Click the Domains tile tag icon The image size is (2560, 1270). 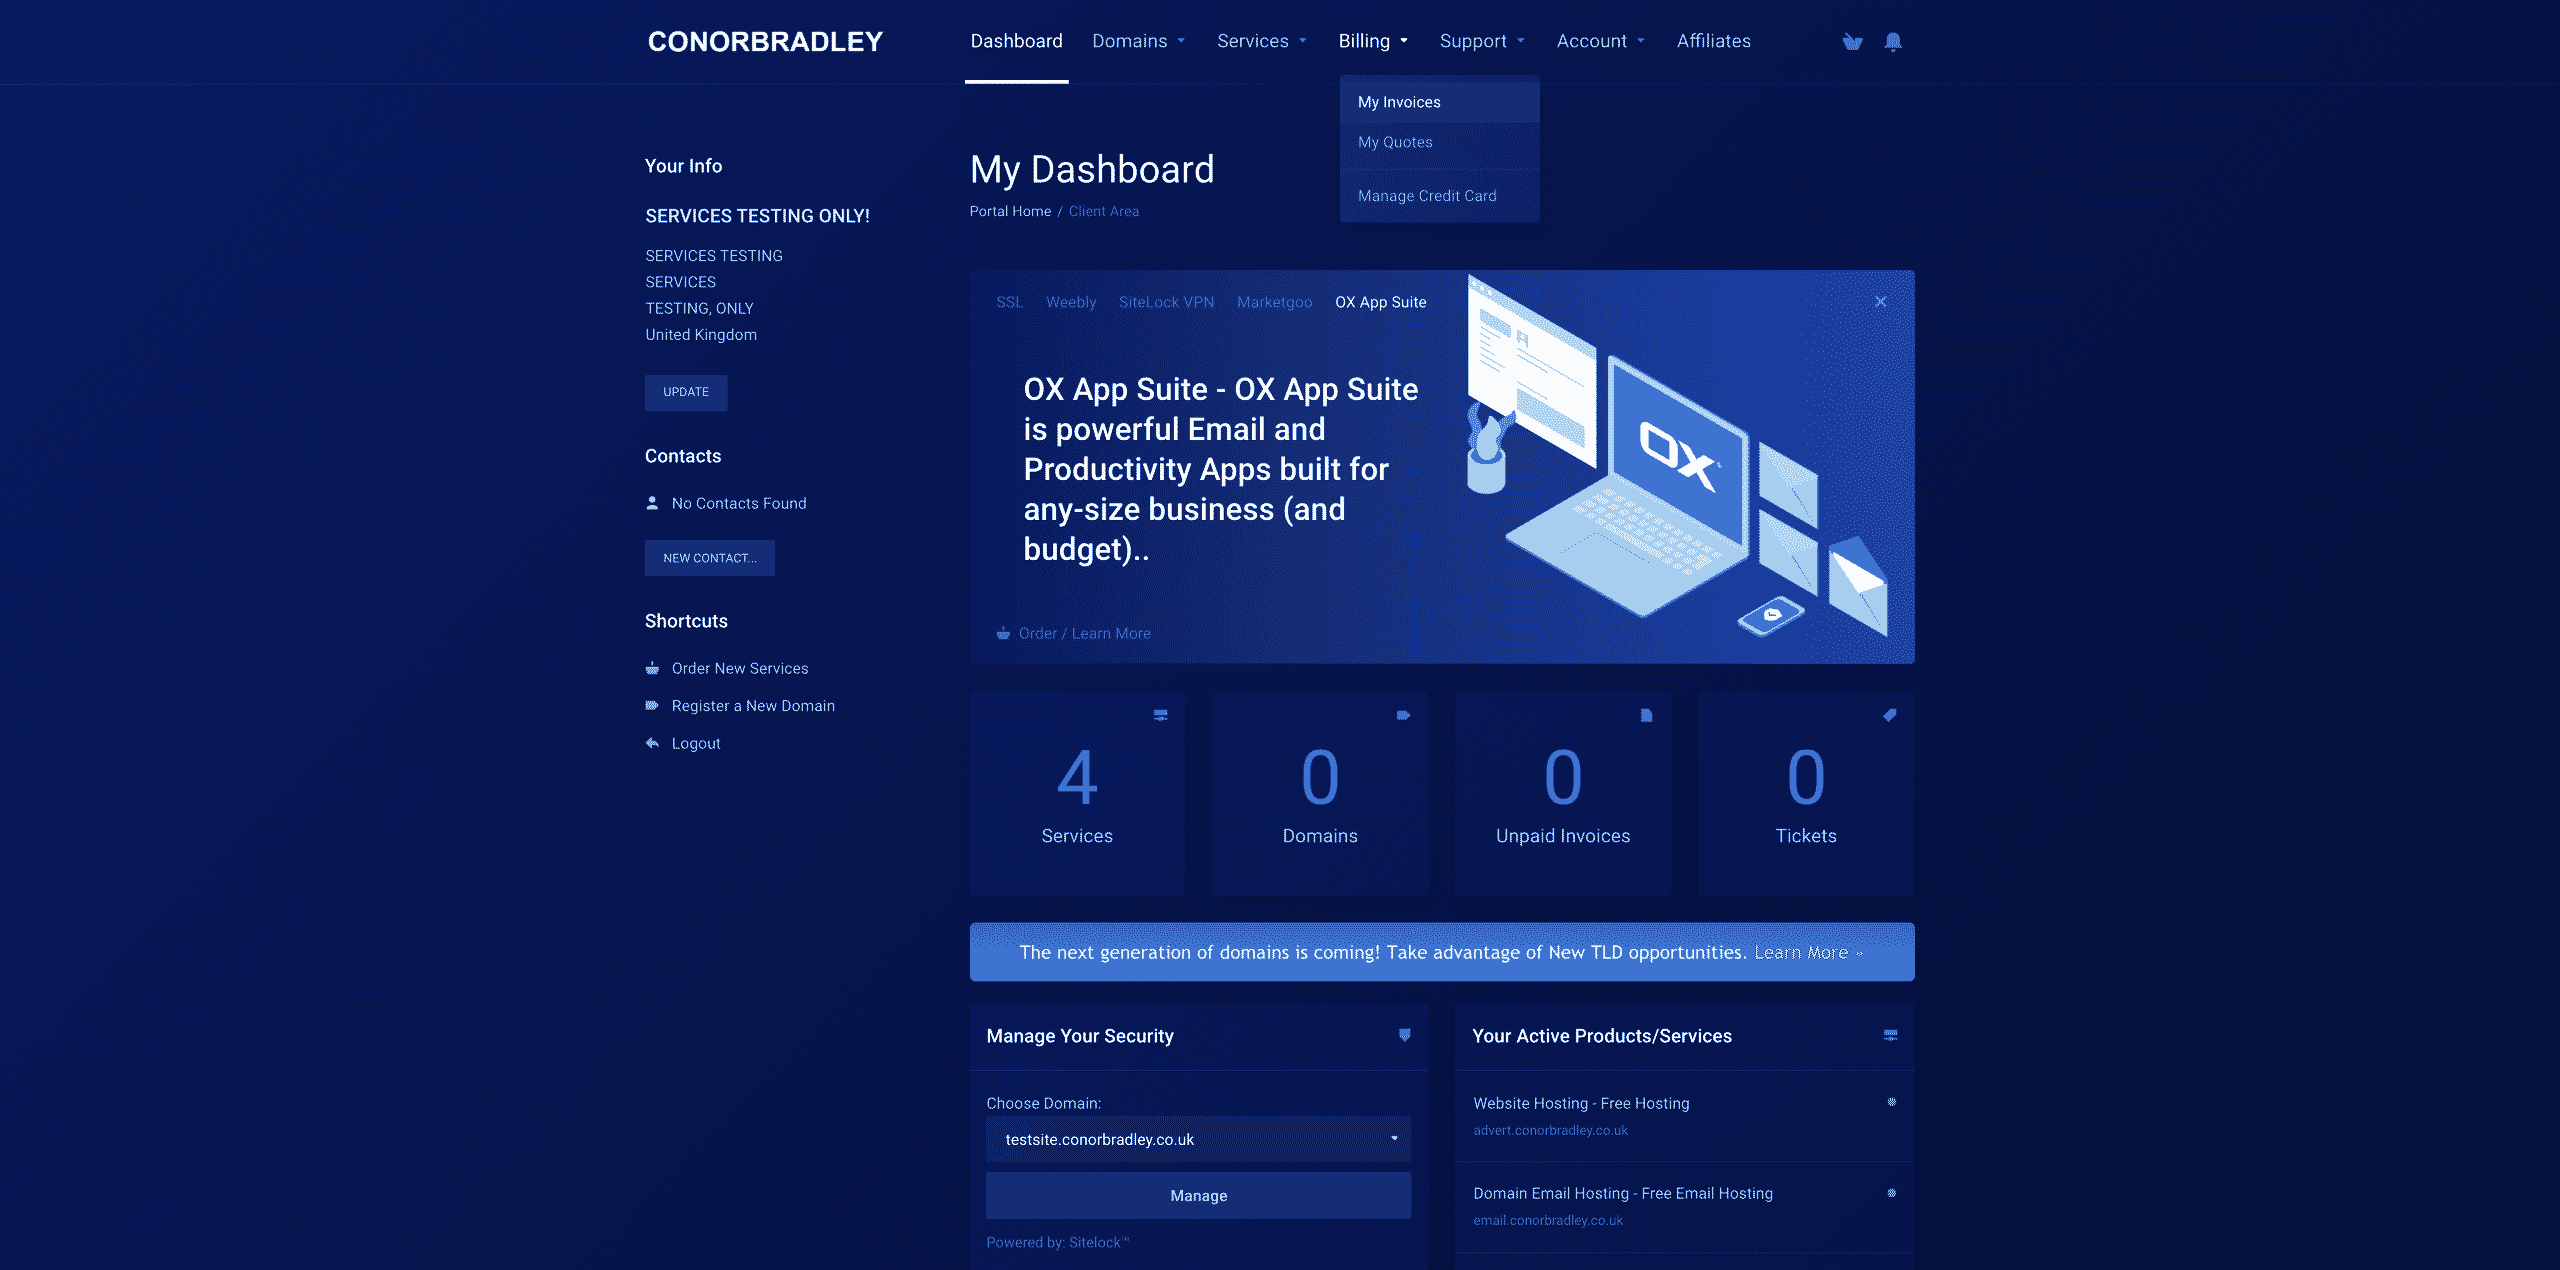[x=1403, y=715]
